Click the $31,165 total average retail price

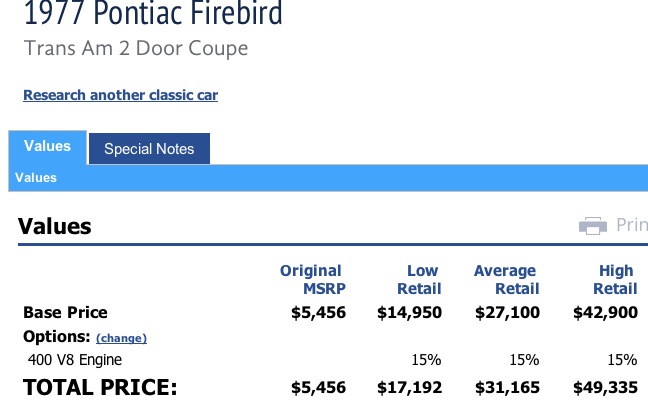pos(507,388)
